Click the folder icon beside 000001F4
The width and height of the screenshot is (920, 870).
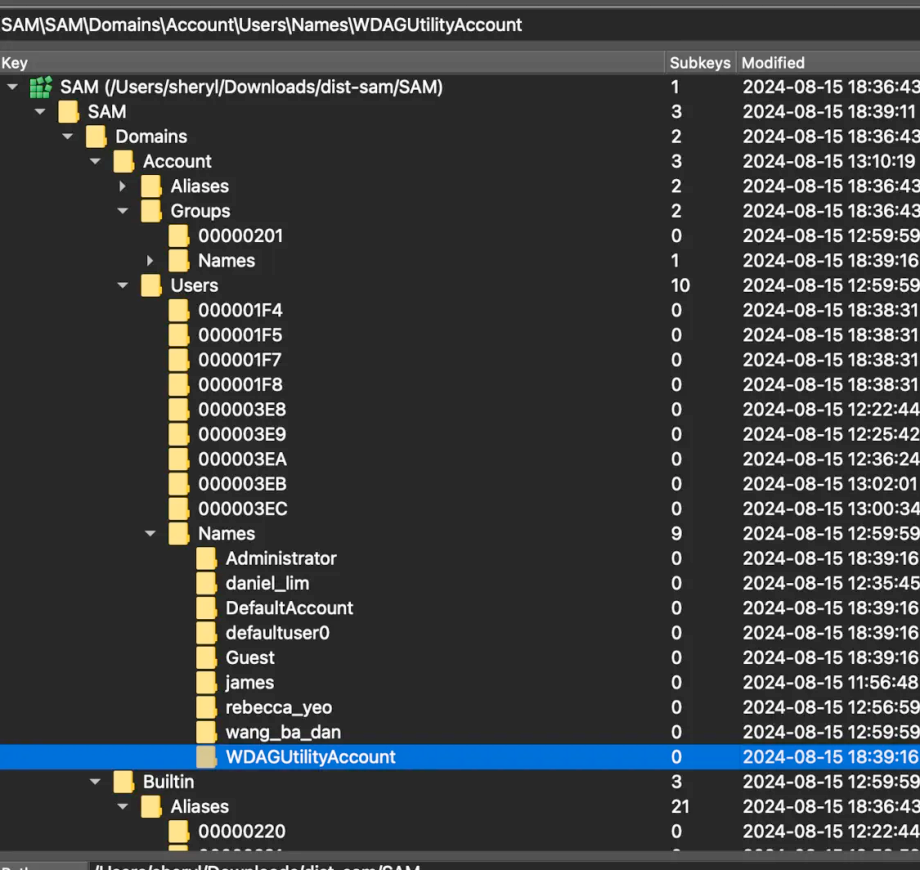coord(178,310)
